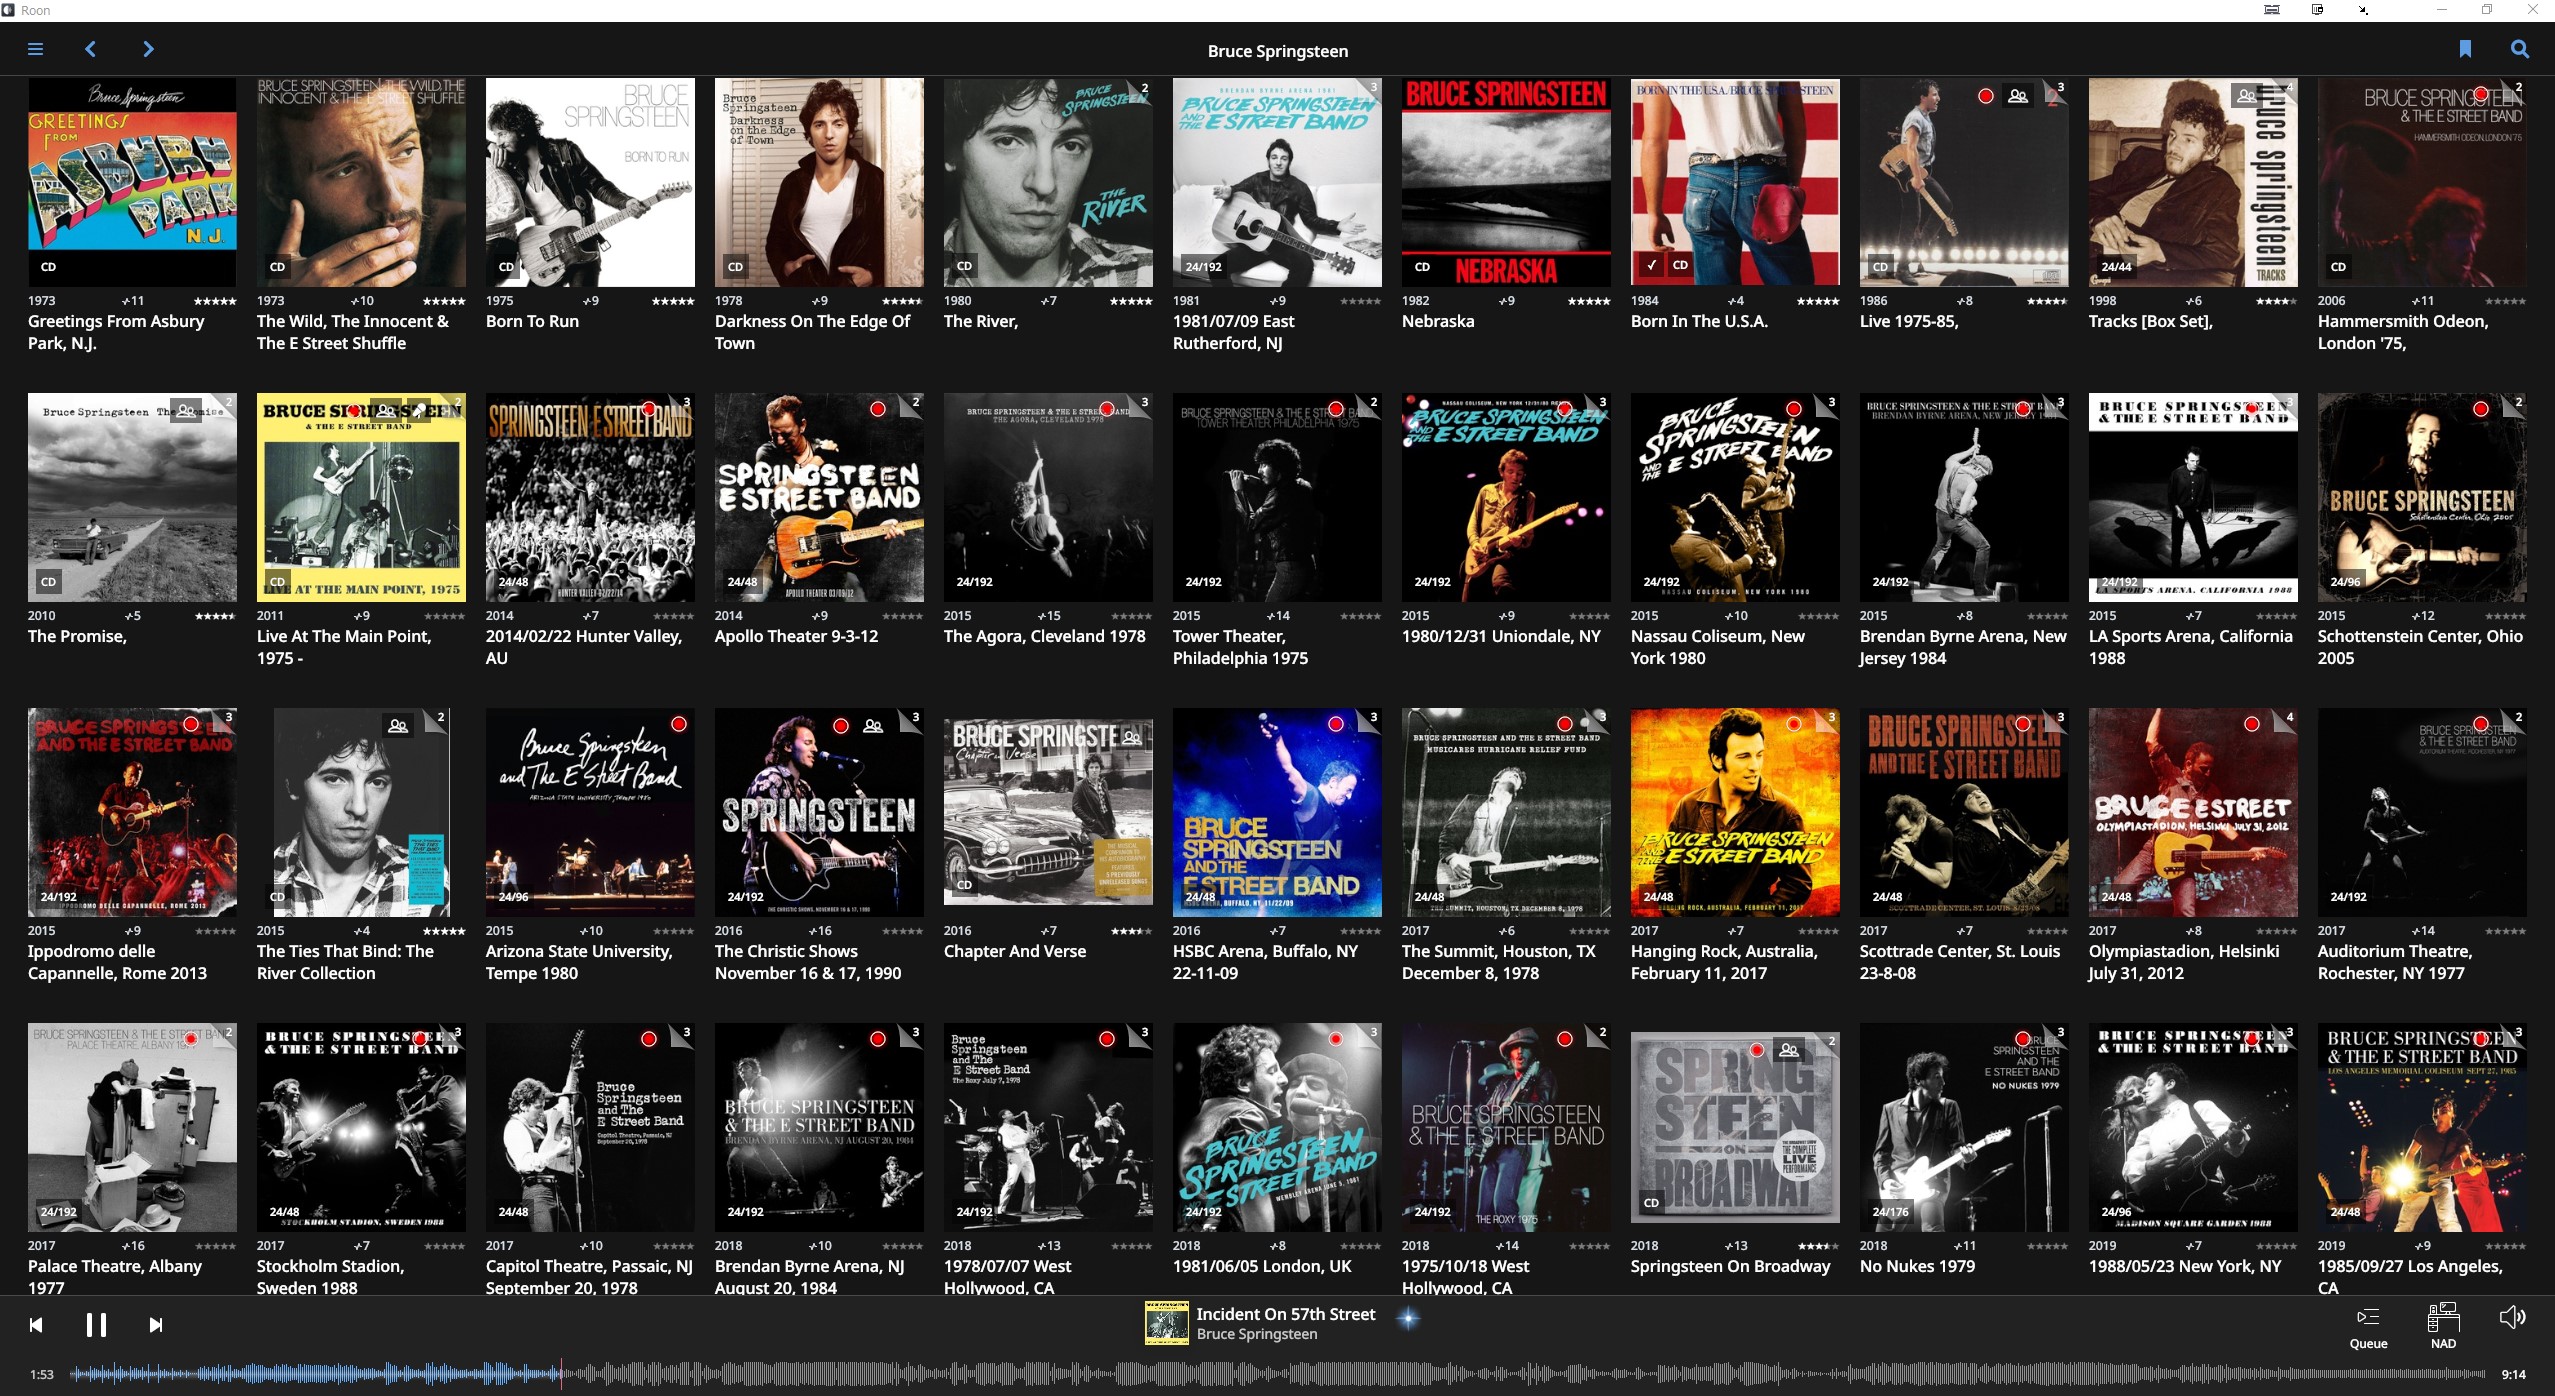Open Springsteen On Broadway album cover

pyautogui.click(x=1734, y=1127)
